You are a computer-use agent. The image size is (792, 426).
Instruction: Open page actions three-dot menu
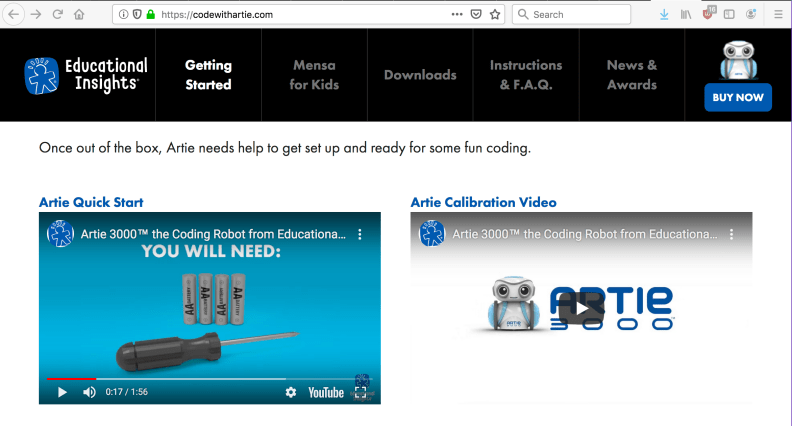(457, 14)
